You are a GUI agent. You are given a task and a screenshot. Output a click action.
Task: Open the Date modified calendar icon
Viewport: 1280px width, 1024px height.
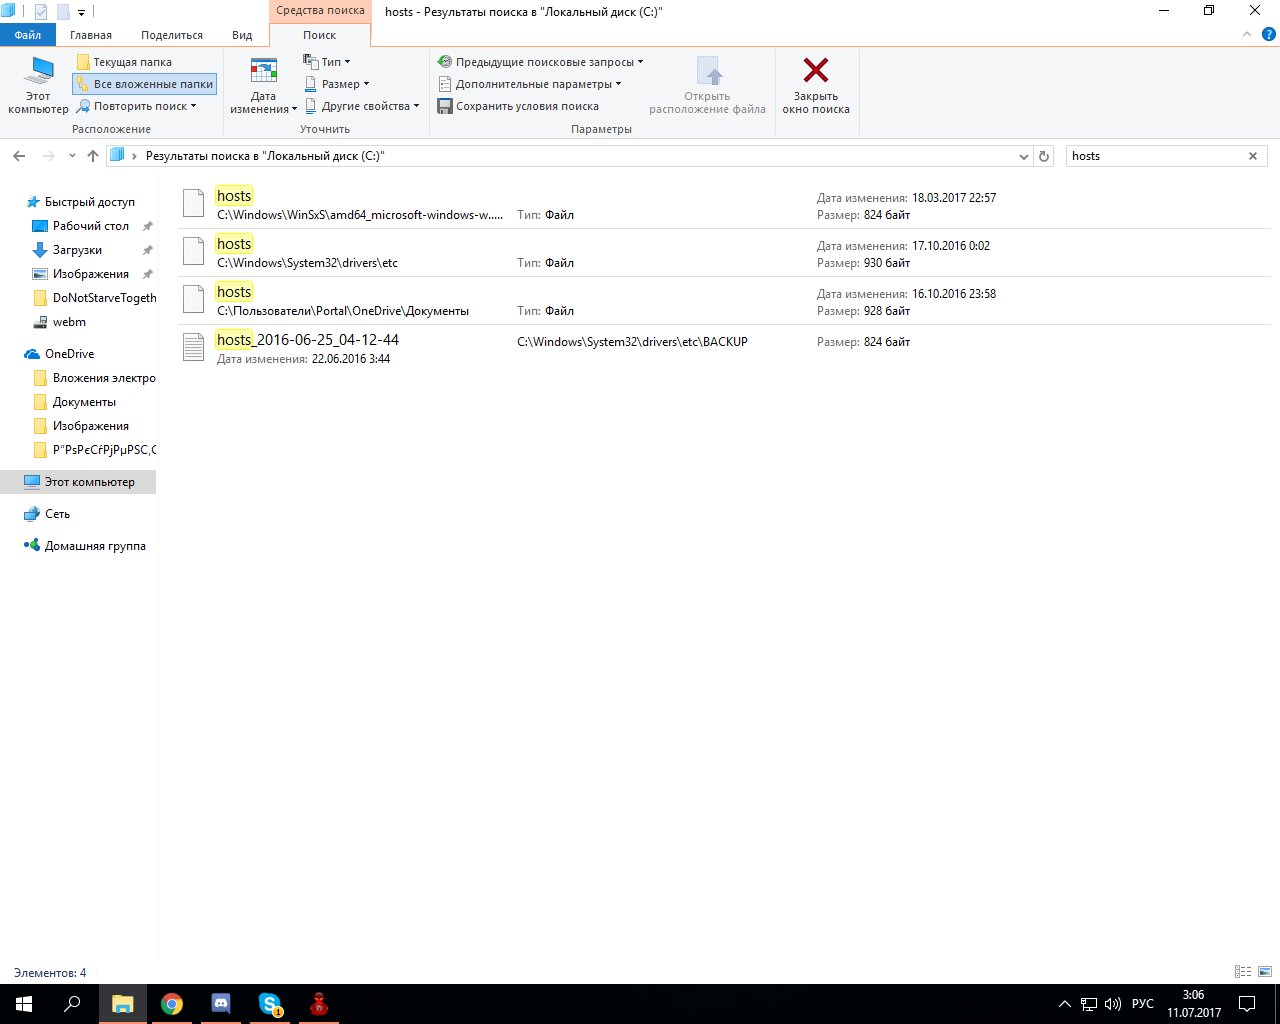(263, 72)
